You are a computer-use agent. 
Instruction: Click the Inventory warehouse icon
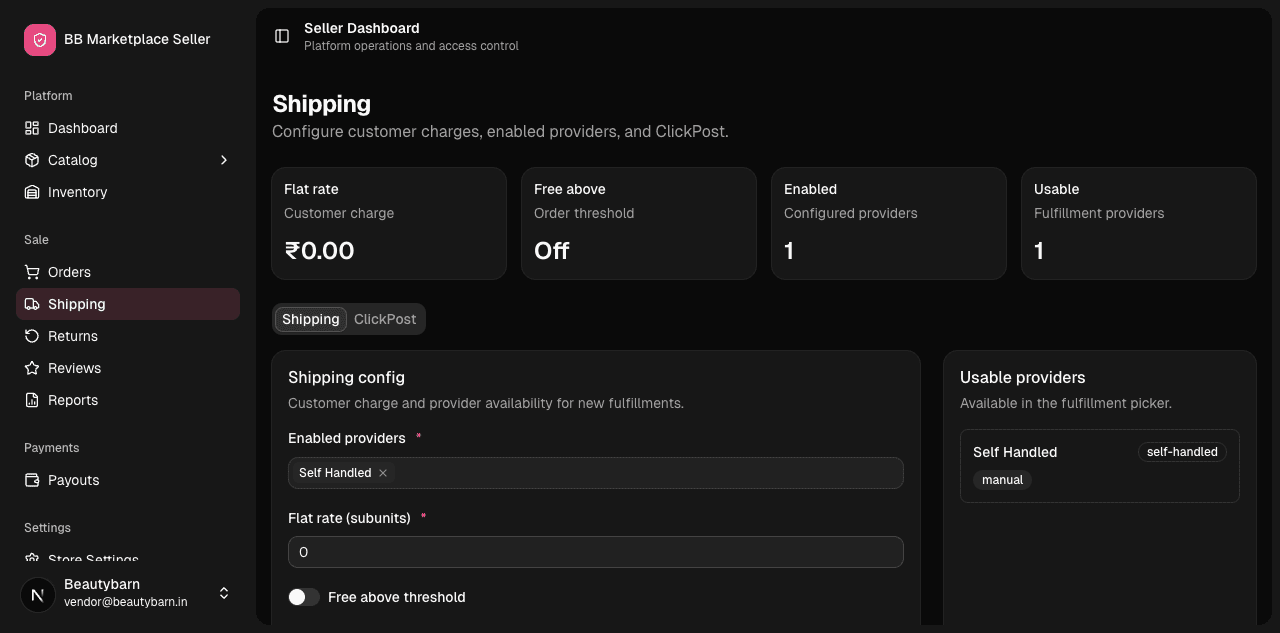[x=32, y=192]
